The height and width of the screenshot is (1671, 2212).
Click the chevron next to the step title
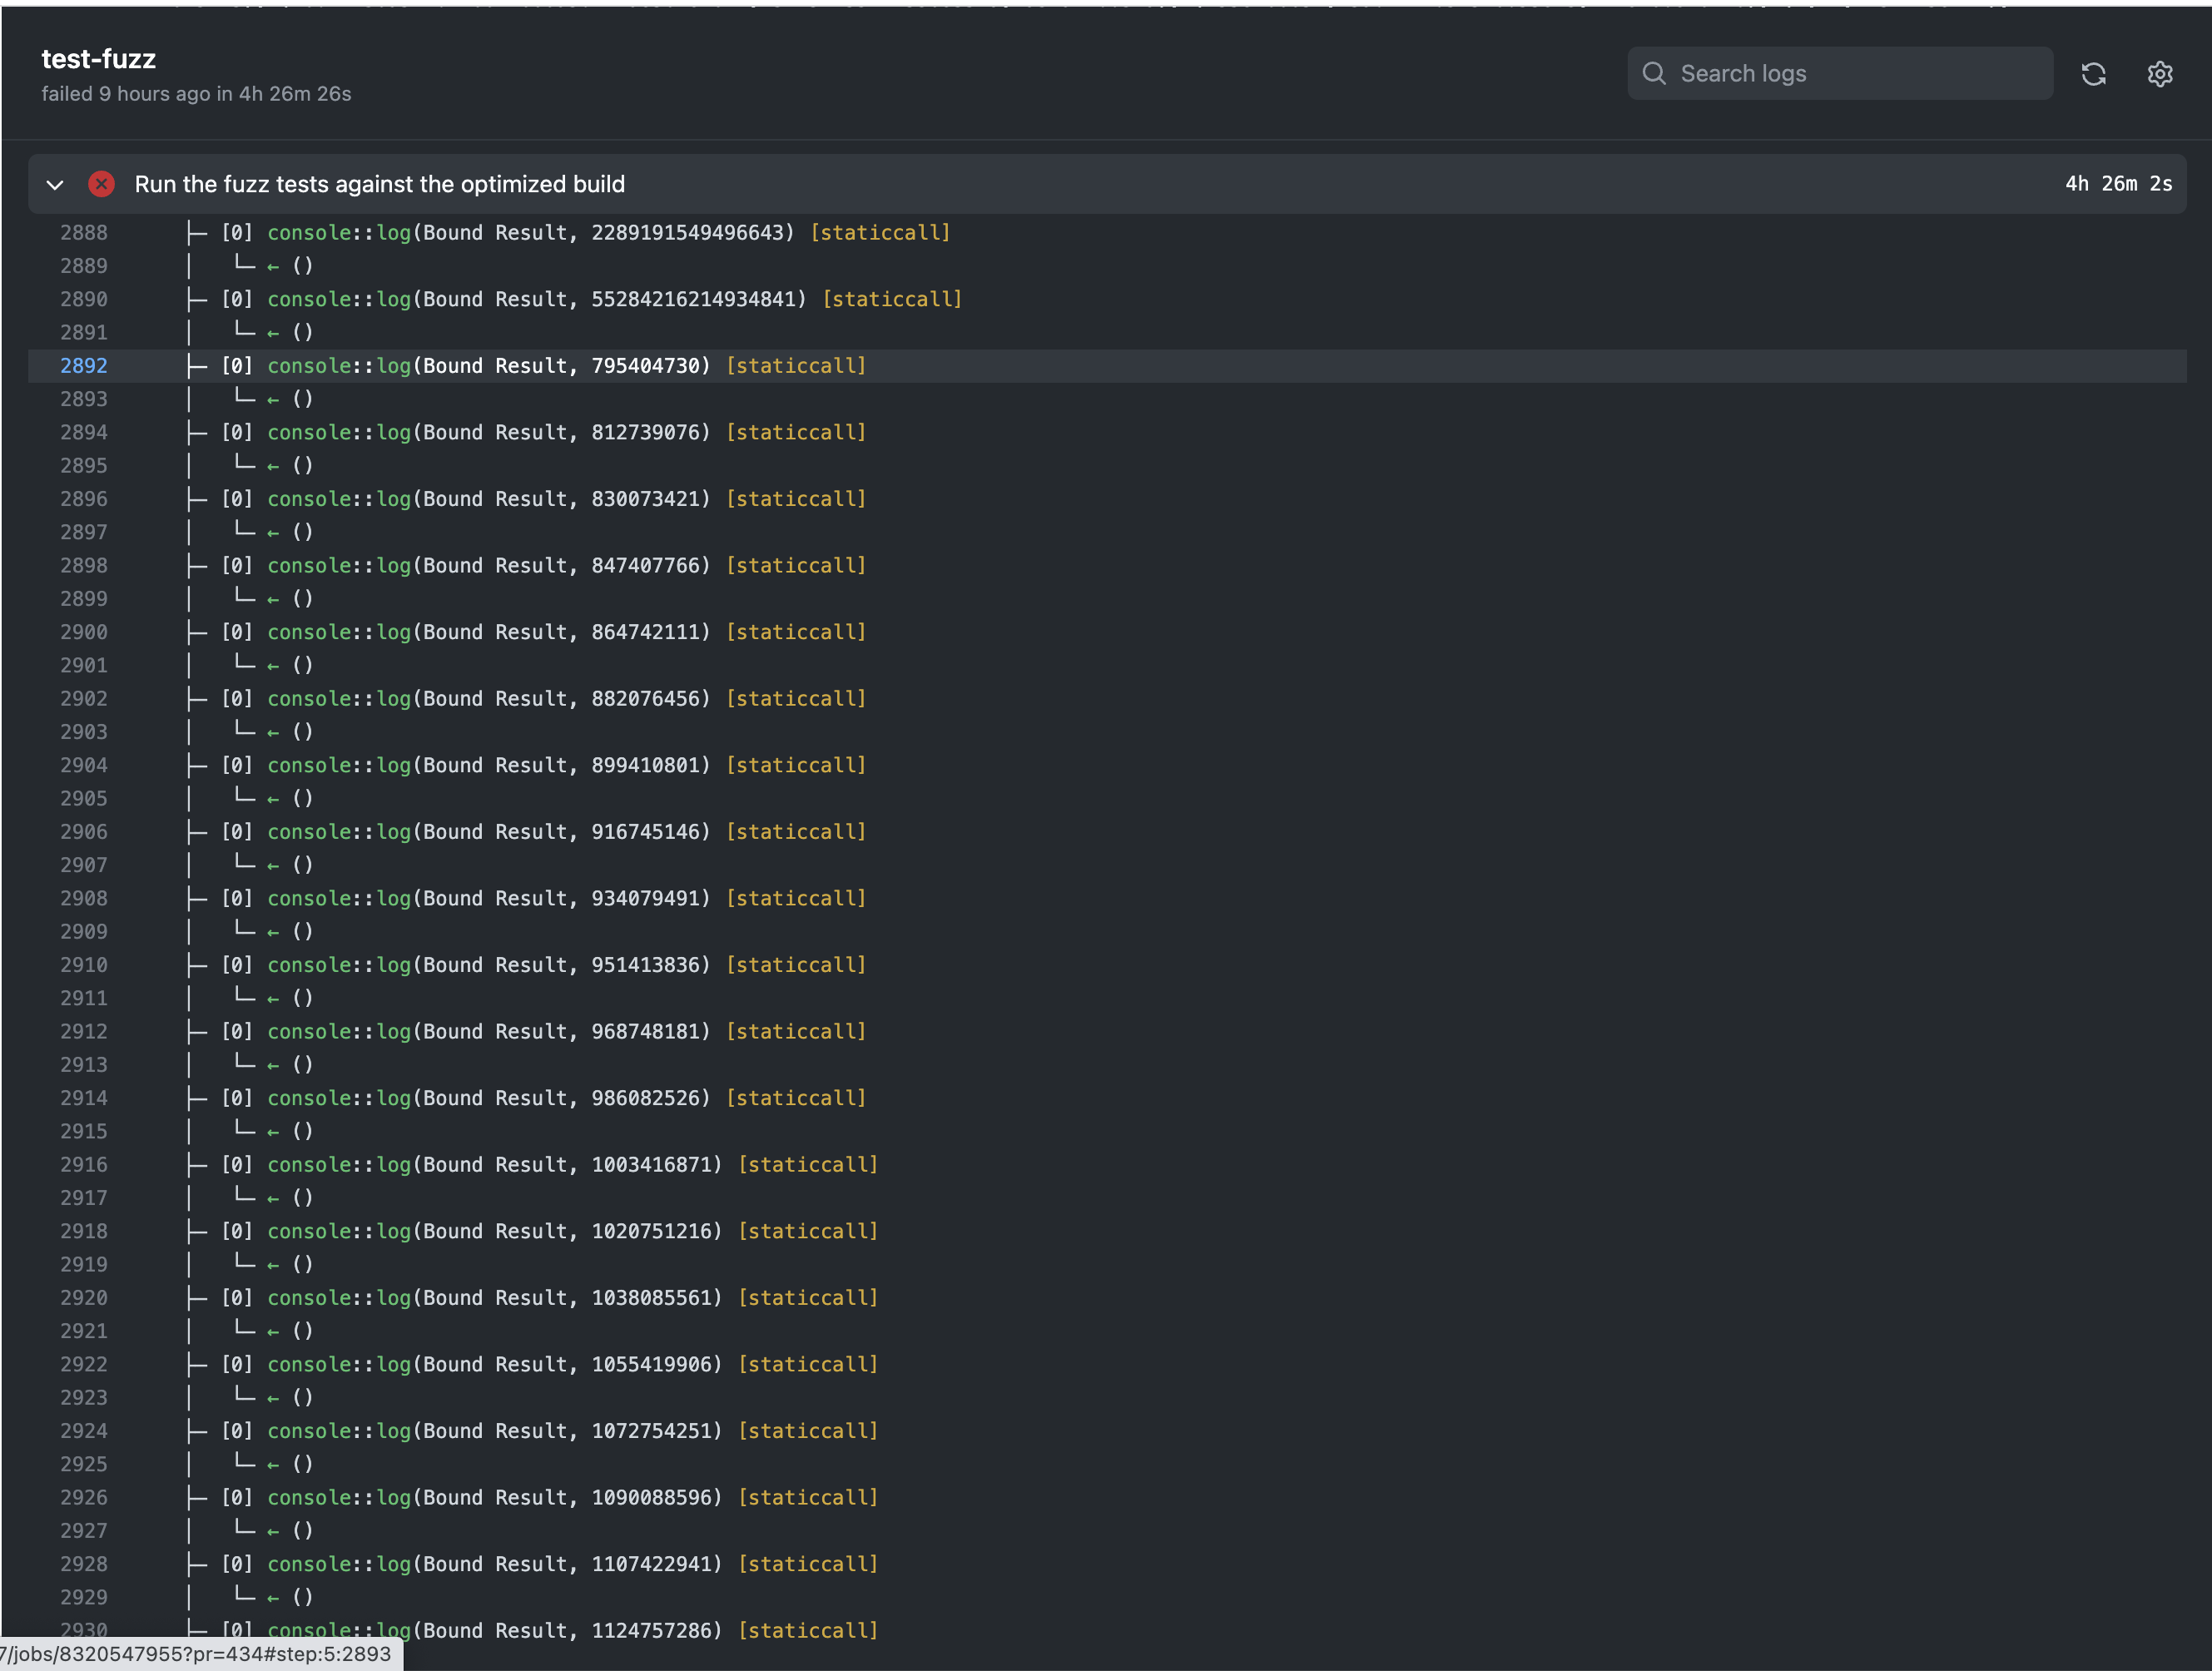click(55, 184)
